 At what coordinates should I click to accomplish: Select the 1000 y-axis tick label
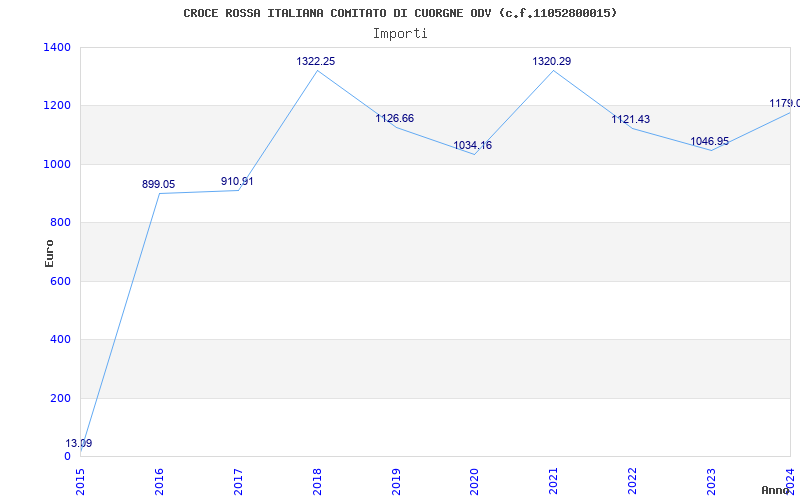point(58,164)
